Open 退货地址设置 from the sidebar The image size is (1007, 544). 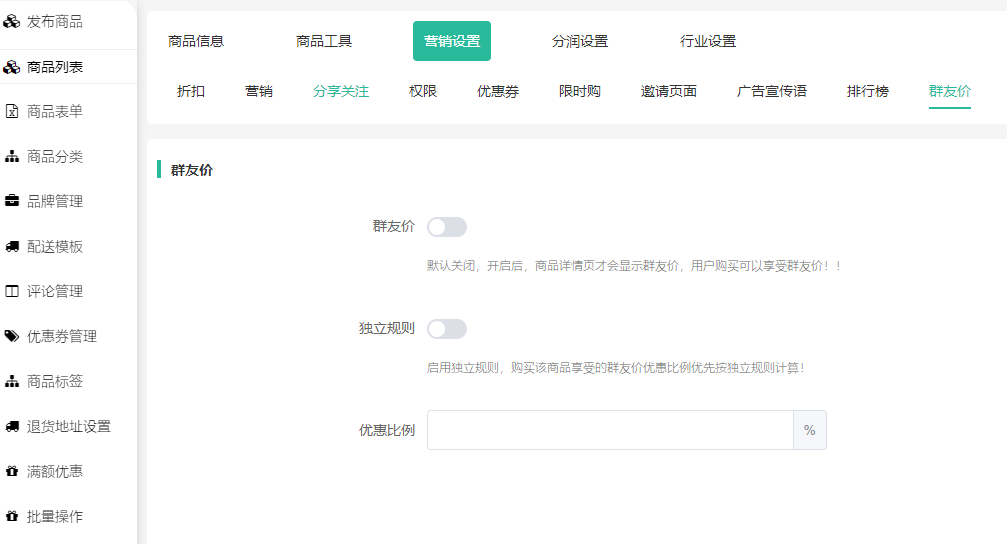click(68, 427)
